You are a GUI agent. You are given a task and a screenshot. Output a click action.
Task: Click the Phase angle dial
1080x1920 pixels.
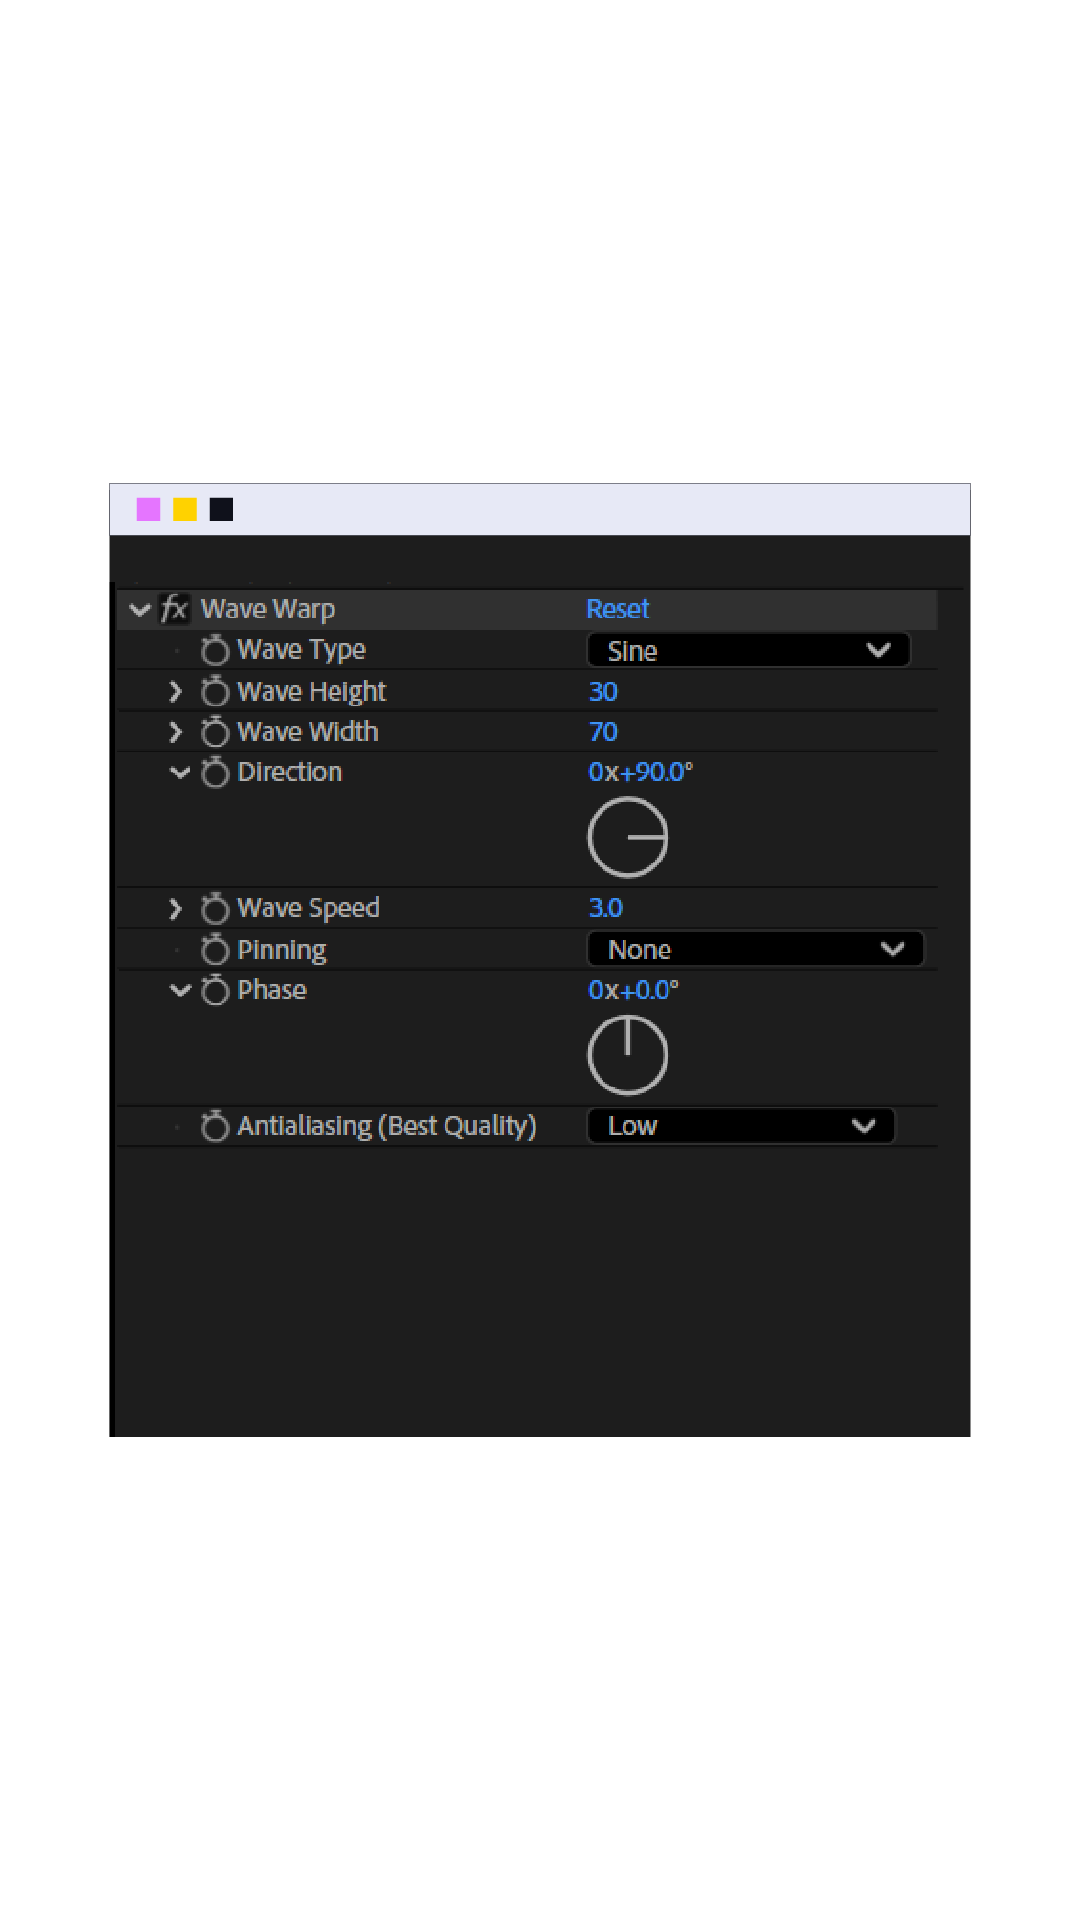[x=628, y=1055]
